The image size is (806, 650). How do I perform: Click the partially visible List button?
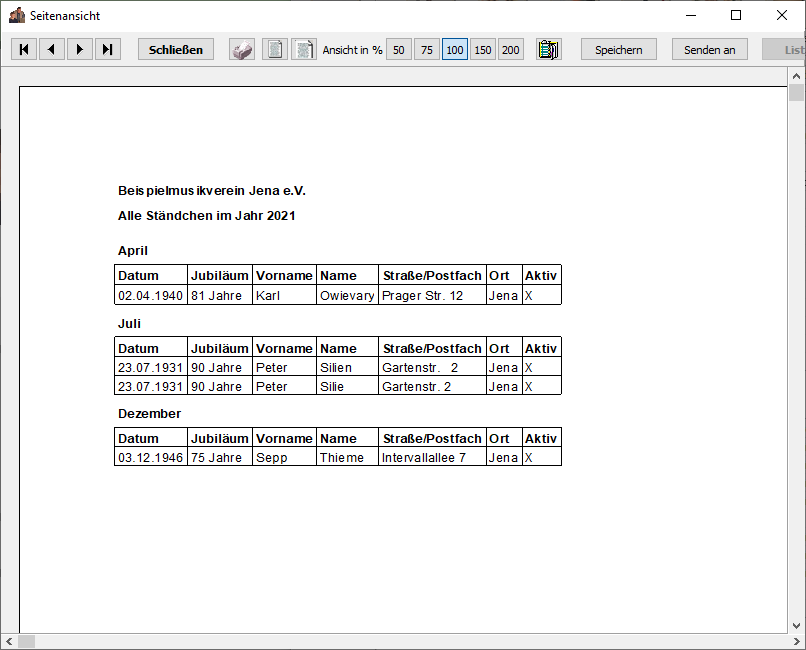point(784,50)
